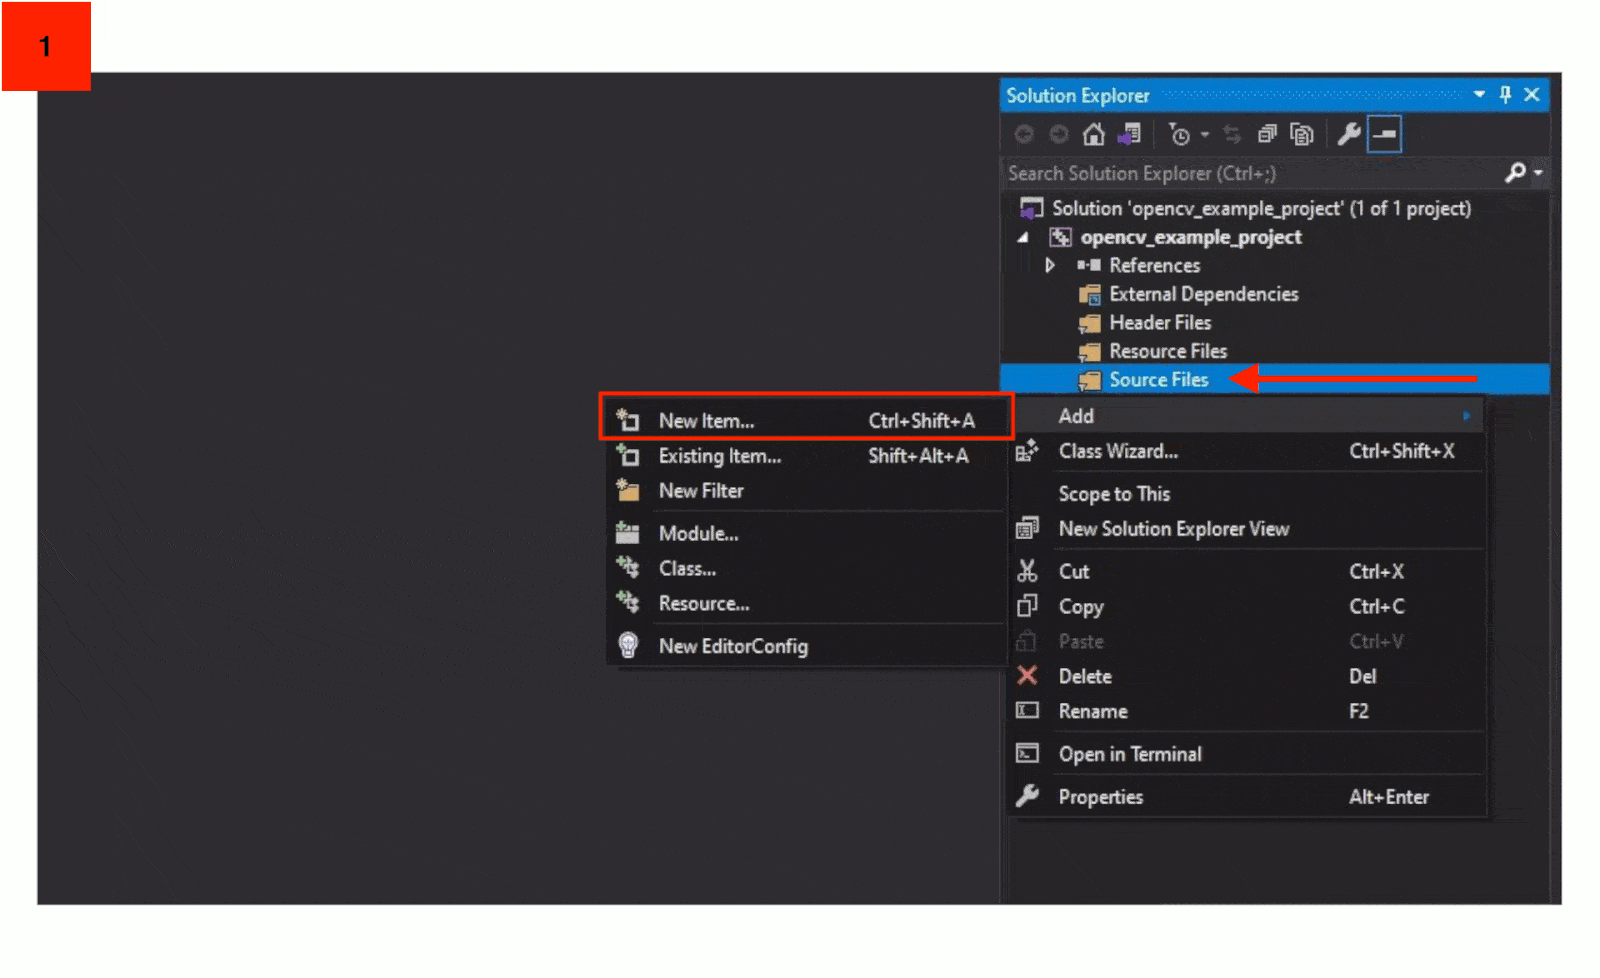This screenshot has width=1600, height=978.
Task: Click the New Filter folder icon
Action: click(628, 490)
